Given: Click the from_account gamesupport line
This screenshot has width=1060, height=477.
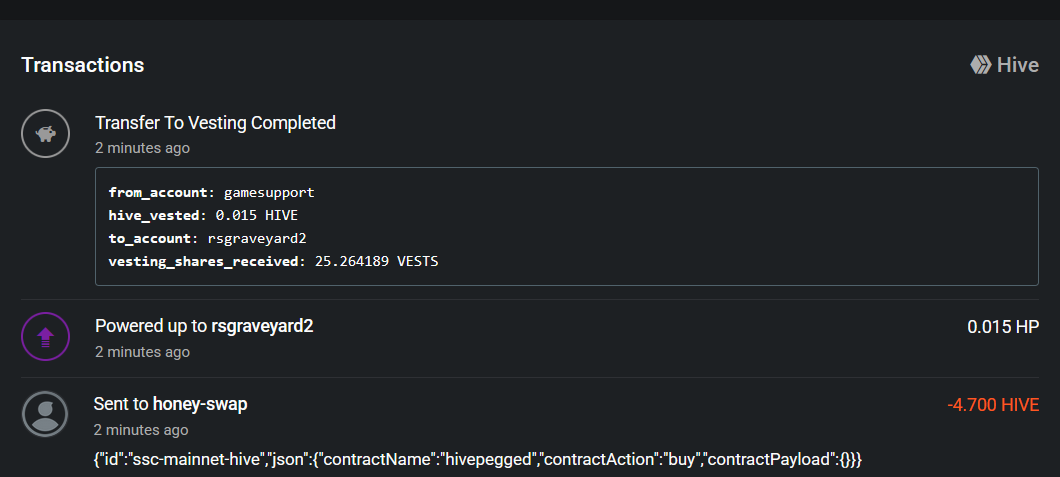Looking at the screenshot, I should (x=212, y=193).
